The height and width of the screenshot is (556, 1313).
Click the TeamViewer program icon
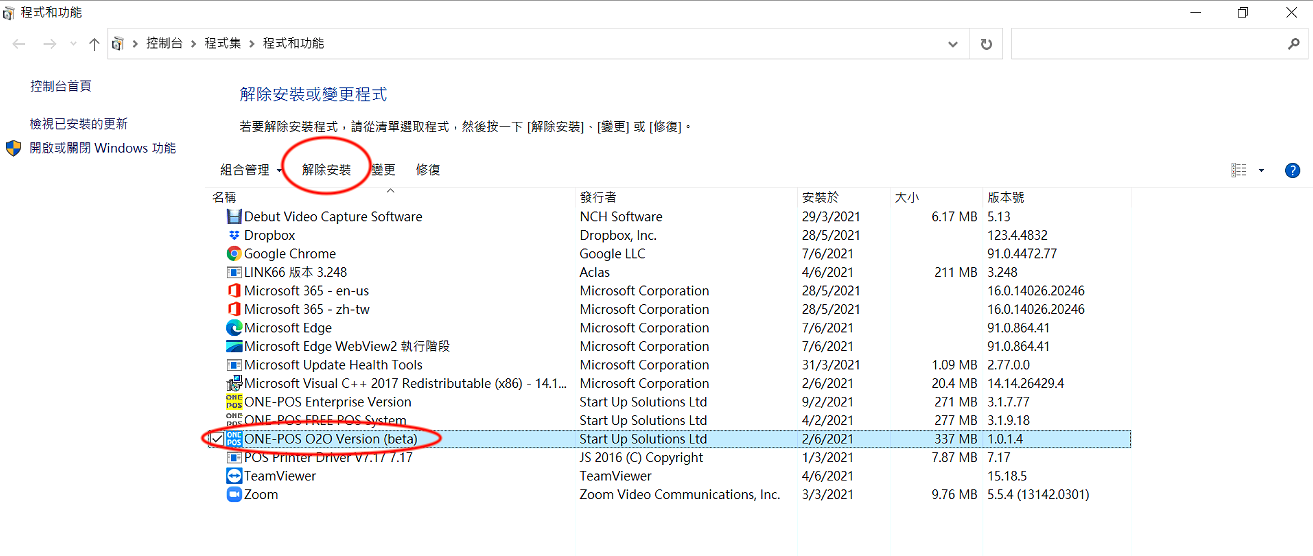tap(234, 476)
